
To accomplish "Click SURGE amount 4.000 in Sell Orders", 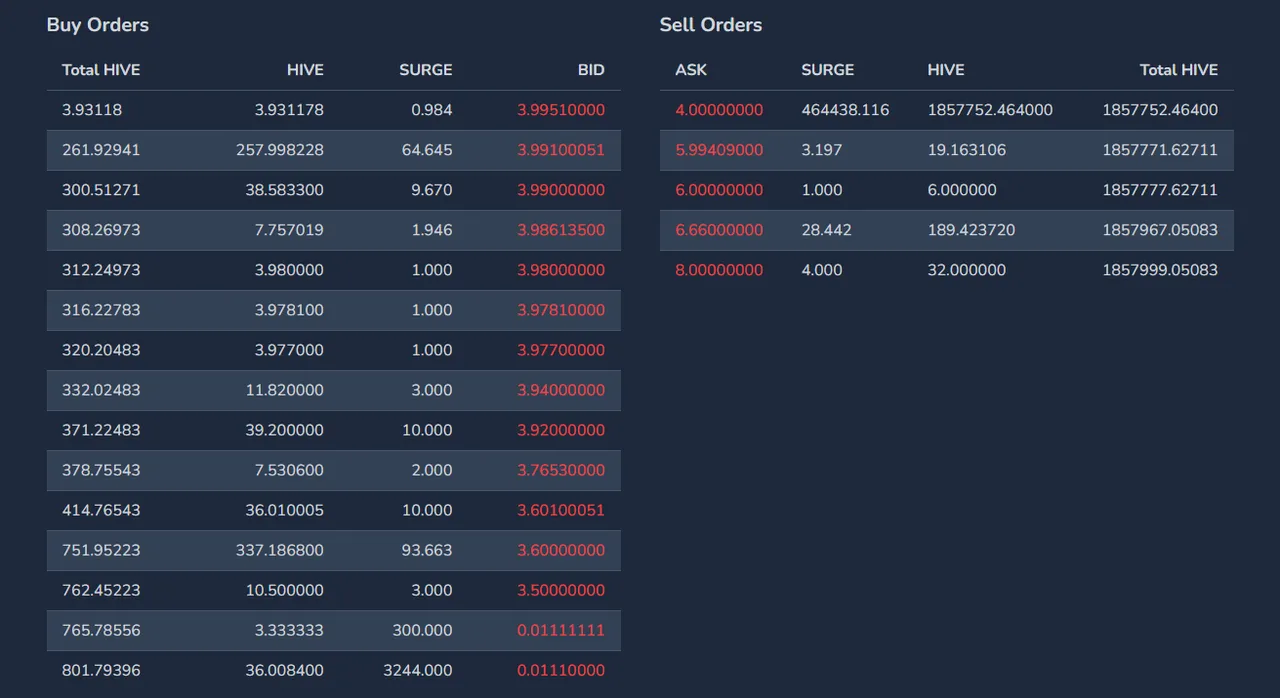I will tap(822, 270).
